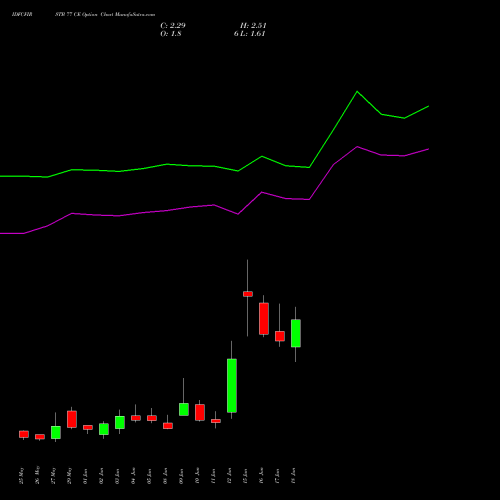The image size is (500, 500).
Task: Click the "18 Jun" date label
Action: point(294,476)
